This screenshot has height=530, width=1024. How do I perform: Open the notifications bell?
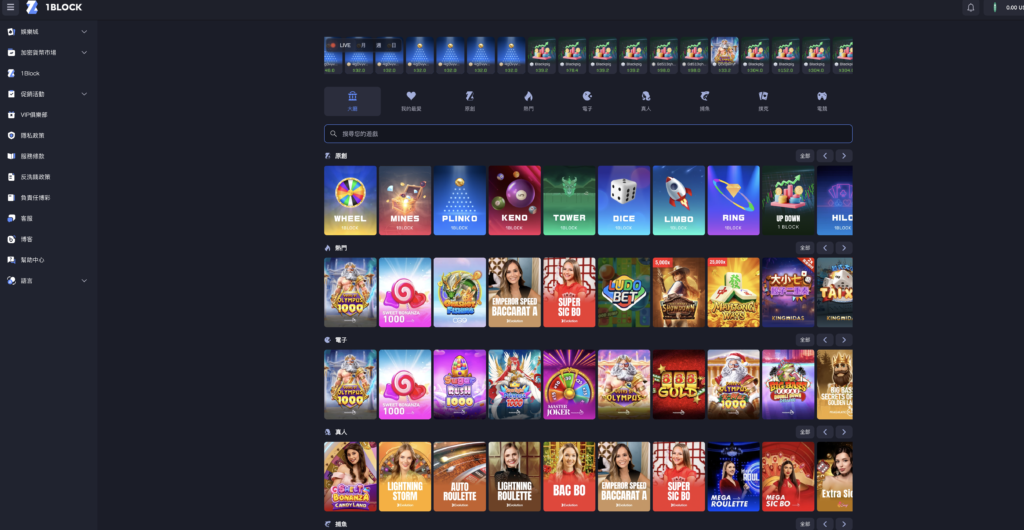click(970, 8)
